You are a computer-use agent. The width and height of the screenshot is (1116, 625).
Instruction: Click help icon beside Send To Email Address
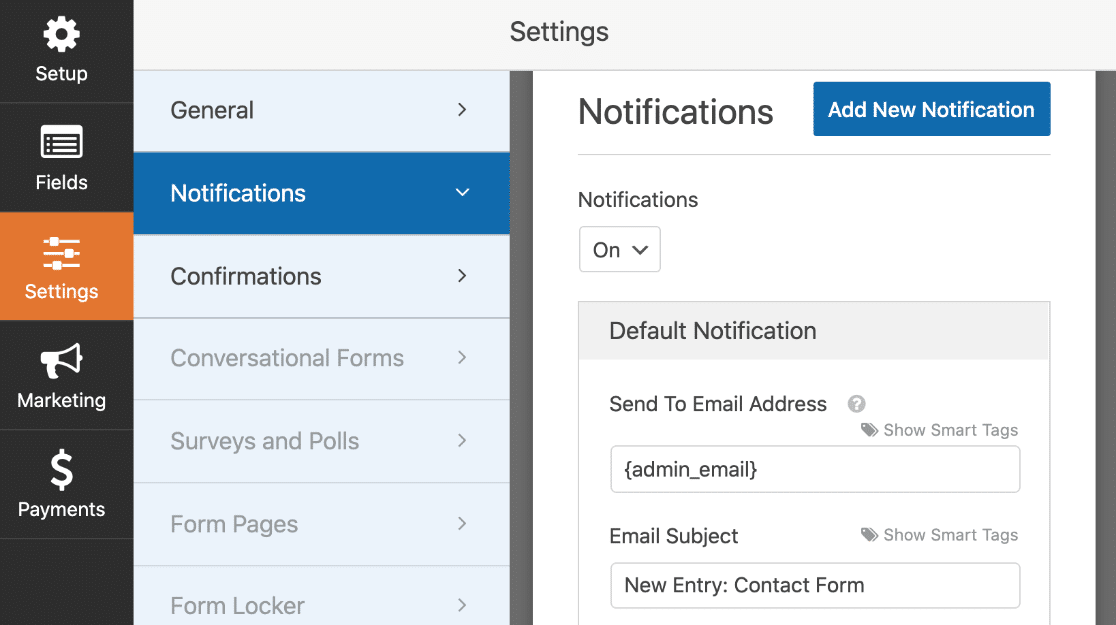click(x=856, y=404)
